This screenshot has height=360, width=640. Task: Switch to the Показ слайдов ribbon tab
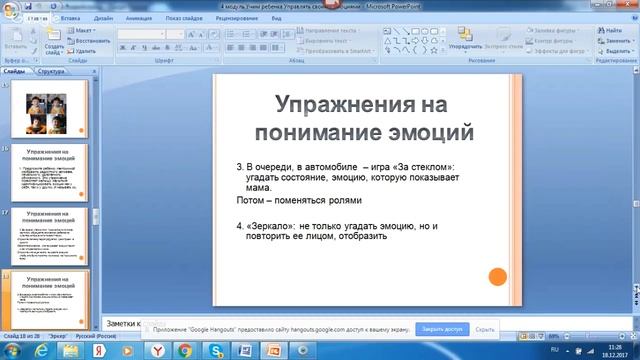184,18
